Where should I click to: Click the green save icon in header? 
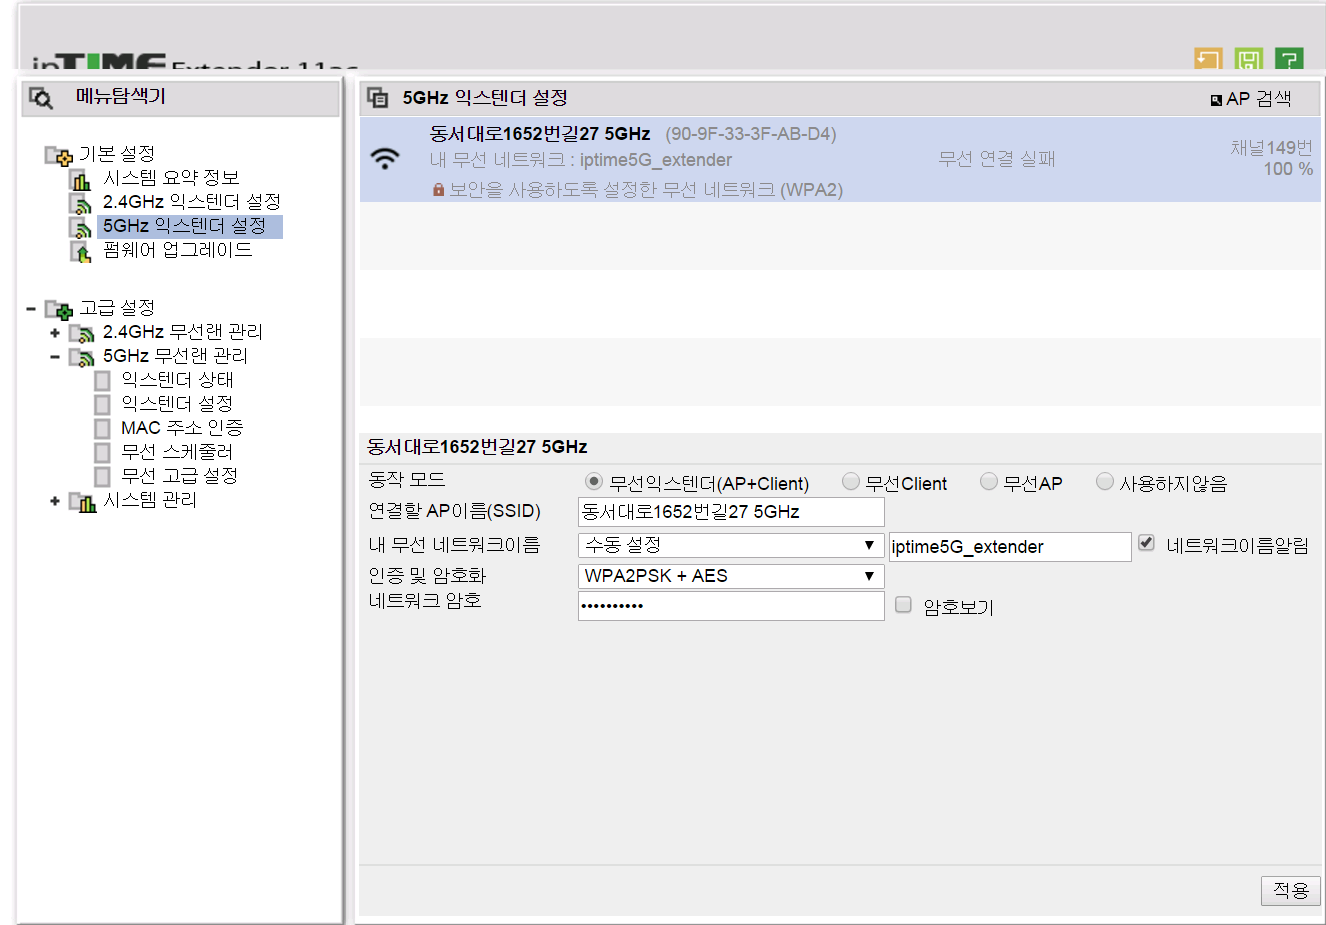pos(1248,59)
